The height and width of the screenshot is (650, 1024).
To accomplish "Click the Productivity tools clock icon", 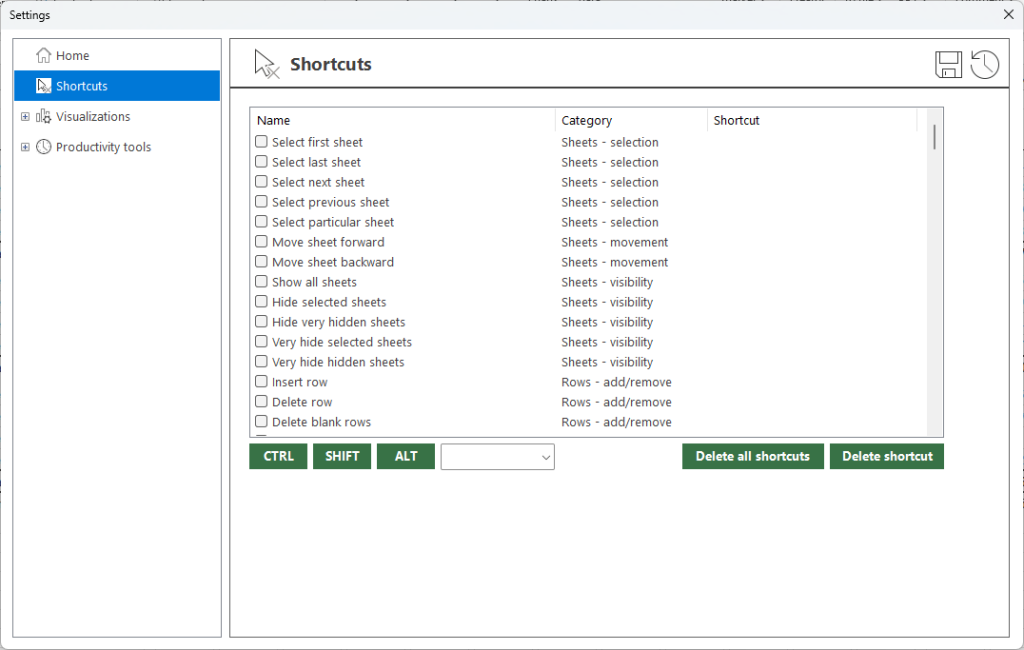I will (x=43, y=147).
